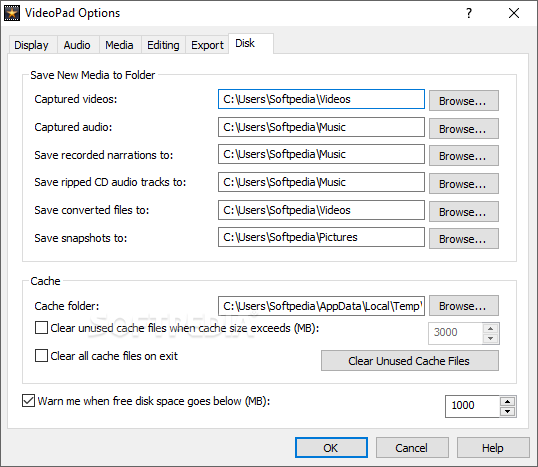
Task: Browse for the Cache folder location
Action: pyautogui.click(x=464, y=305)
